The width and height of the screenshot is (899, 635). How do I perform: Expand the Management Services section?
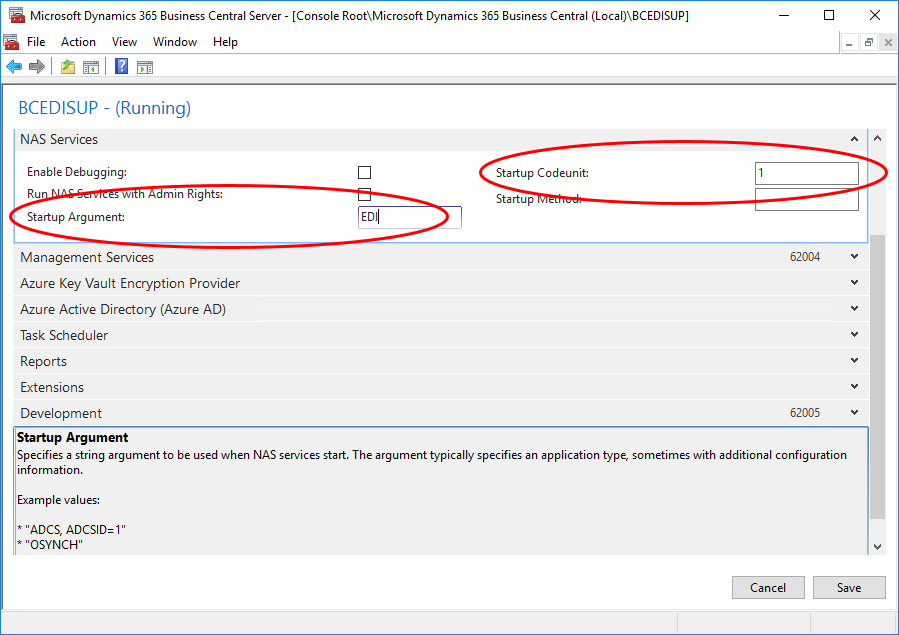tap(854, 257)
